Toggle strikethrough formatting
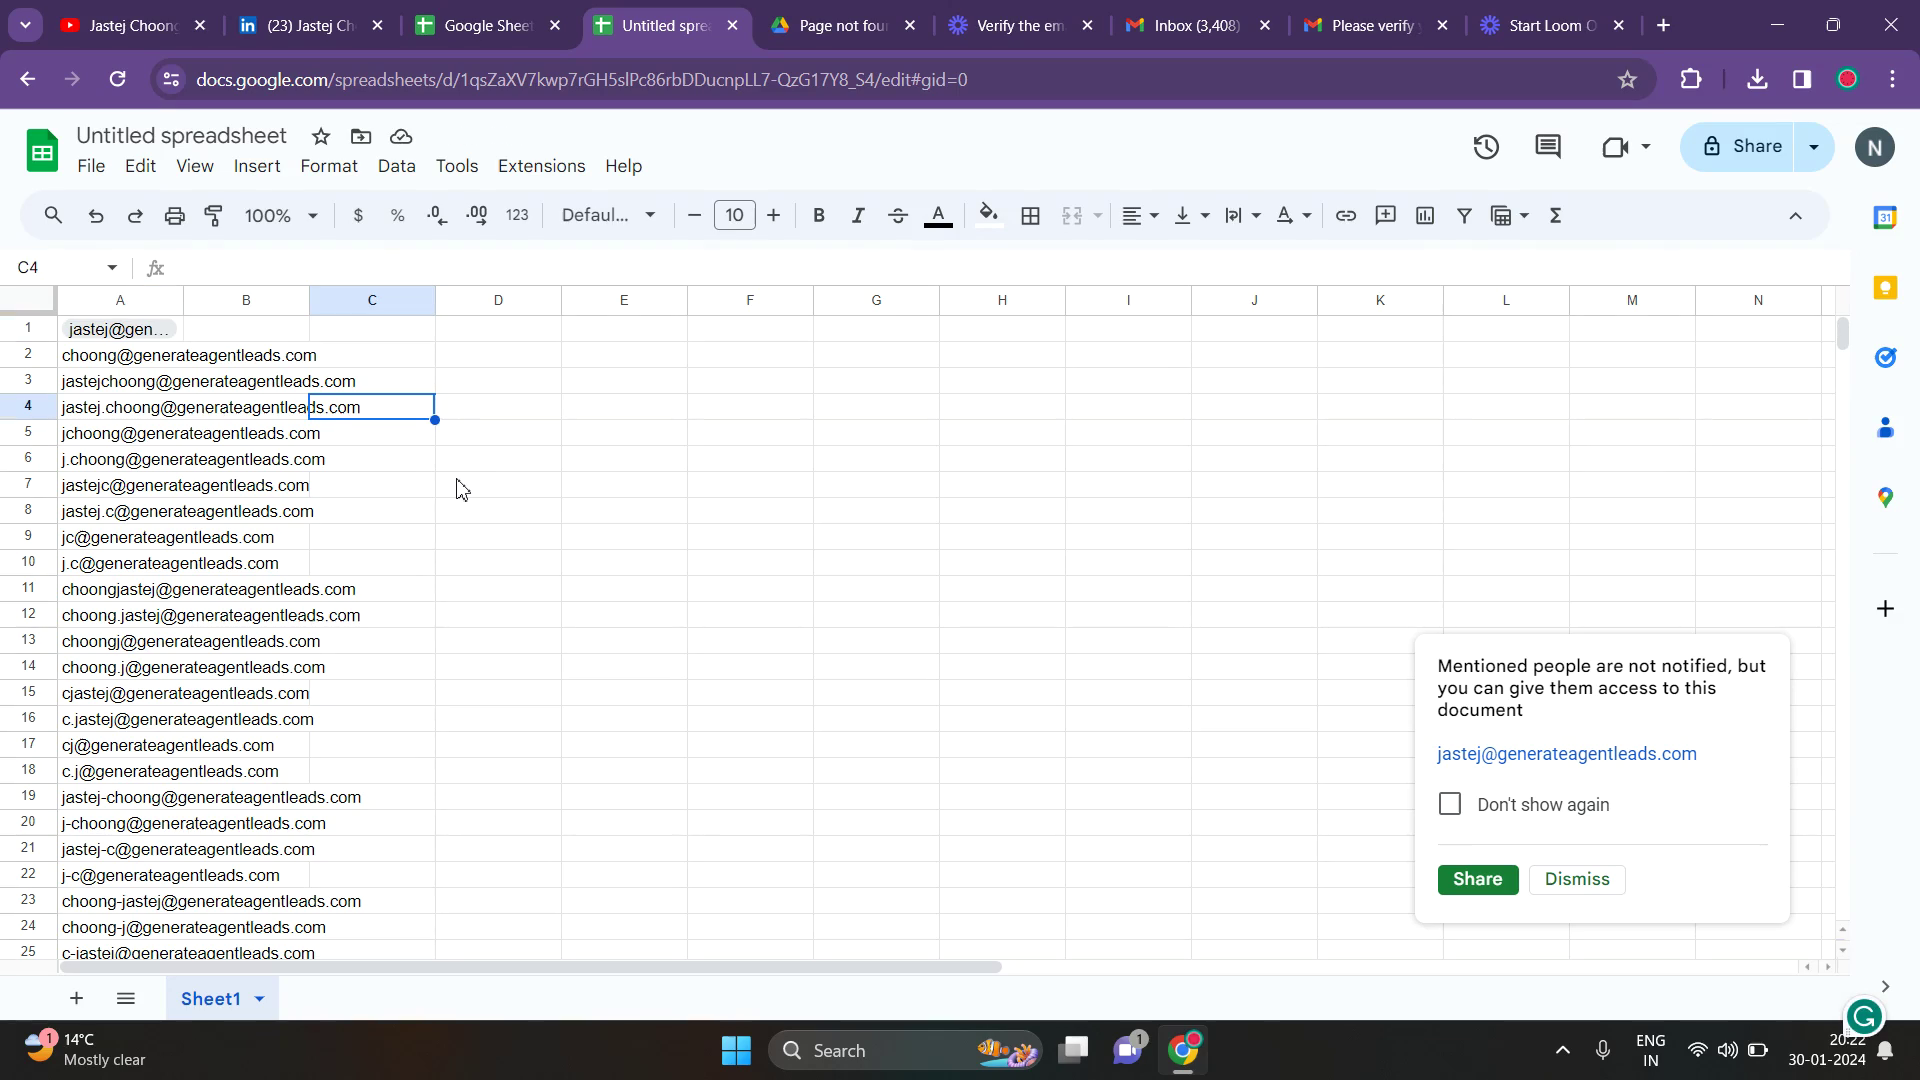This screenshot has height=1080, width=1920. point(898,215)
